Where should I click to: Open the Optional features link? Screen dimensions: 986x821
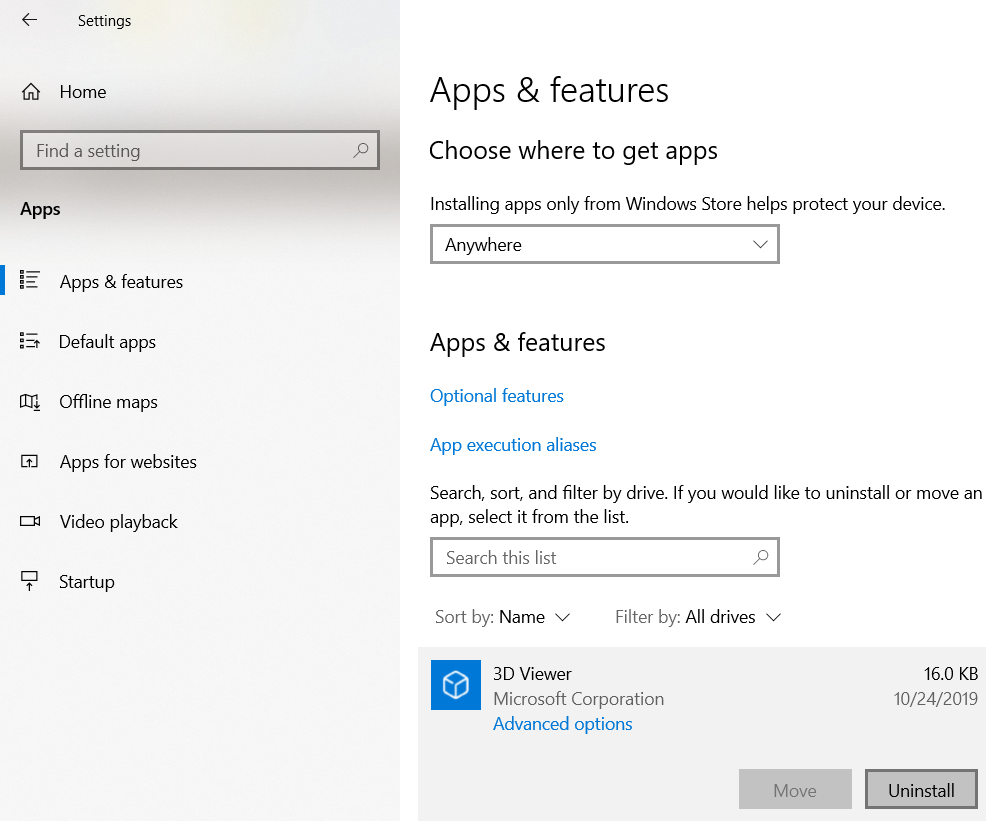(x=497, y=396)
